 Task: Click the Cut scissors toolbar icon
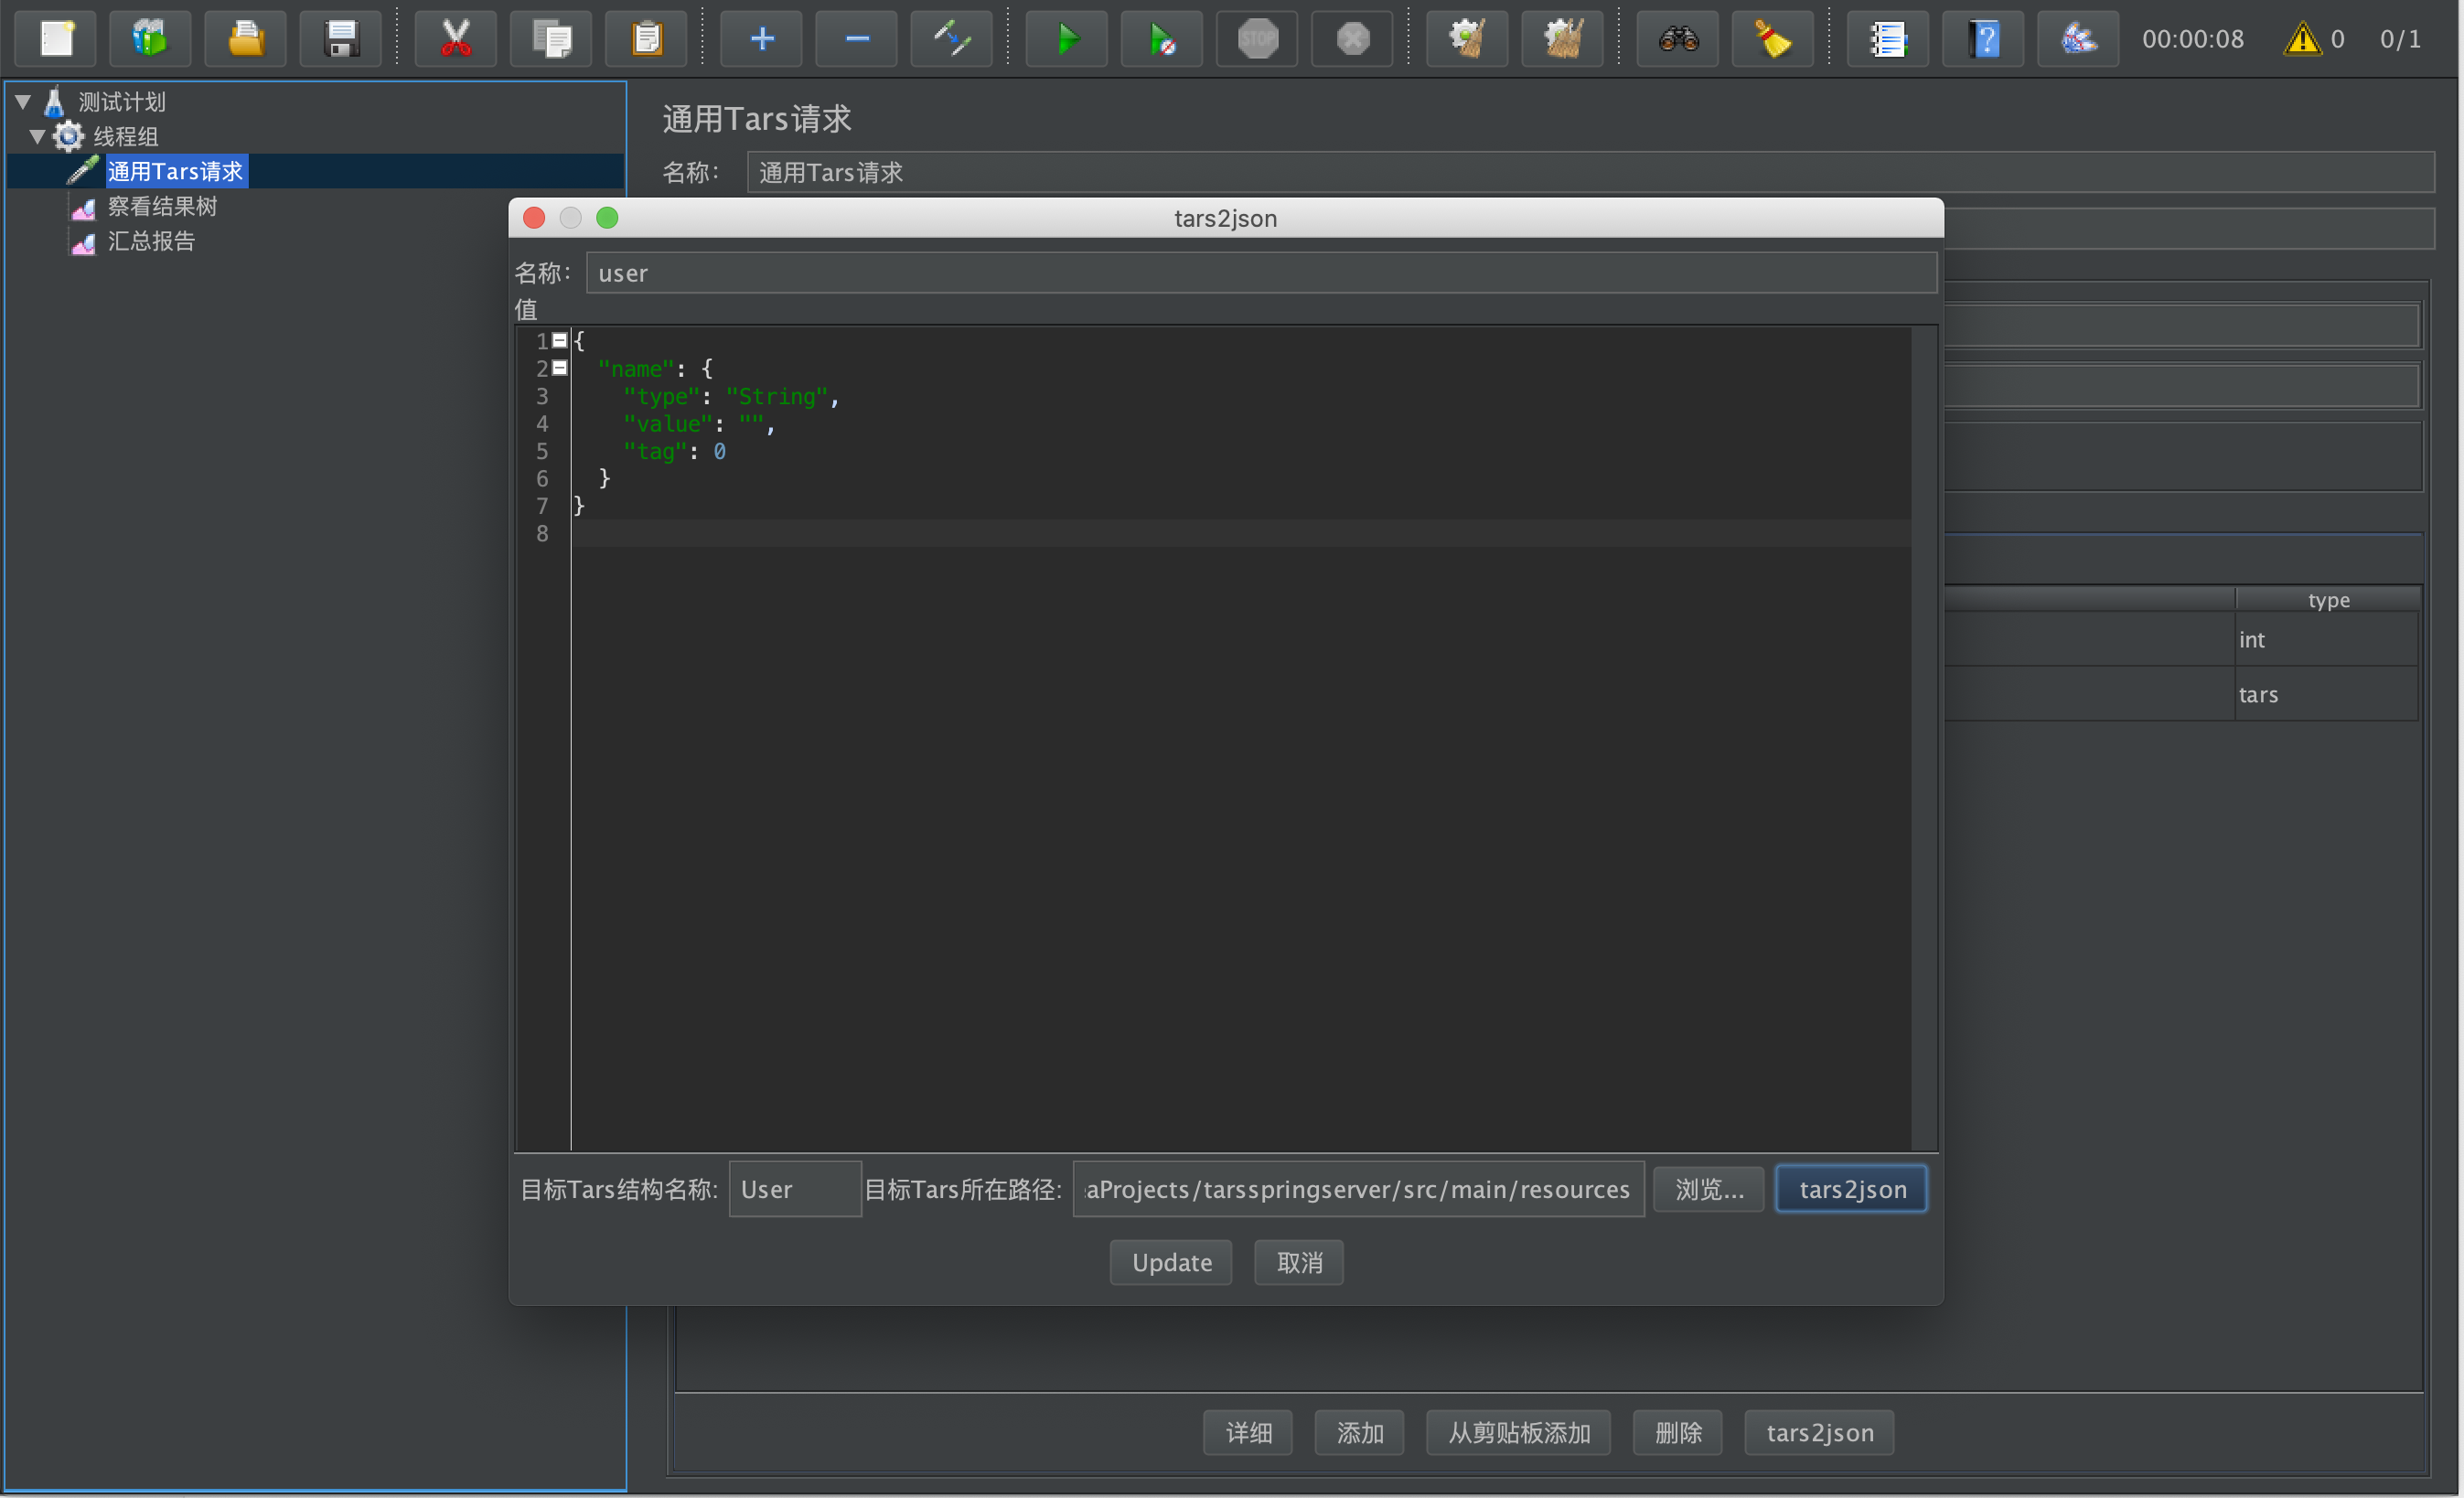pos(456,39)
